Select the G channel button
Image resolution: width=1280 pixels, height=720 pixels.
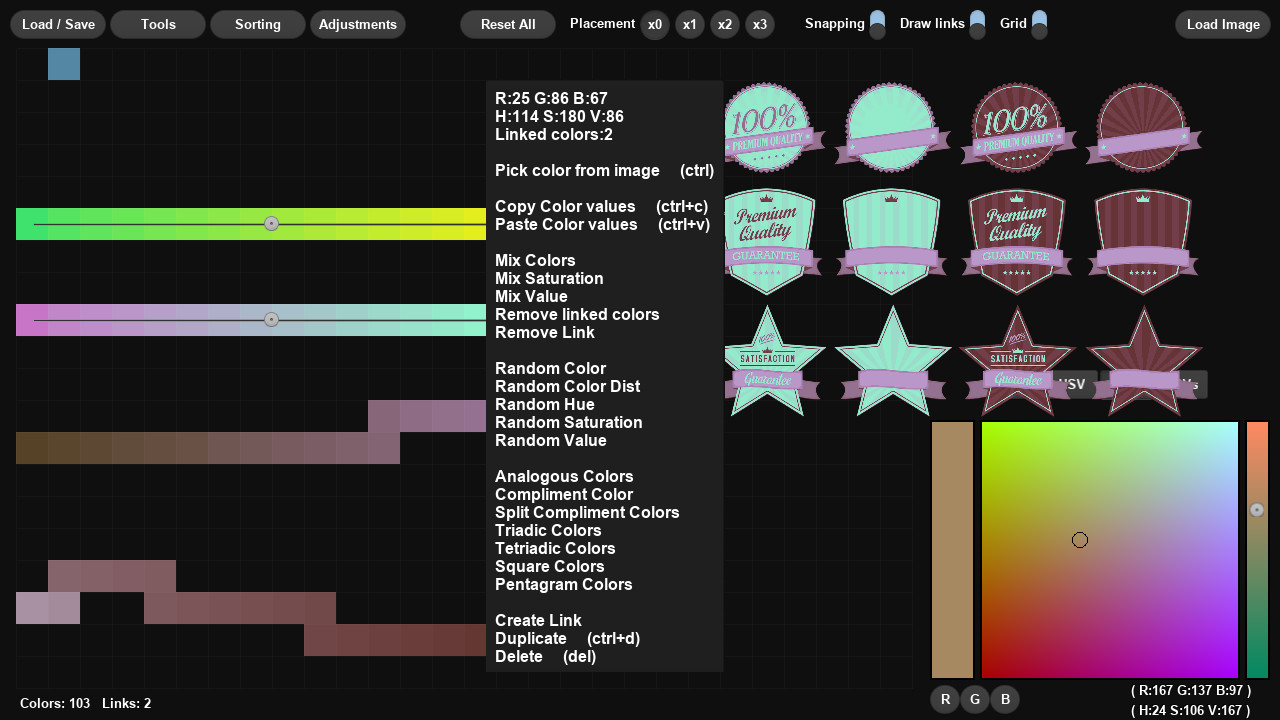pos(975,699)
